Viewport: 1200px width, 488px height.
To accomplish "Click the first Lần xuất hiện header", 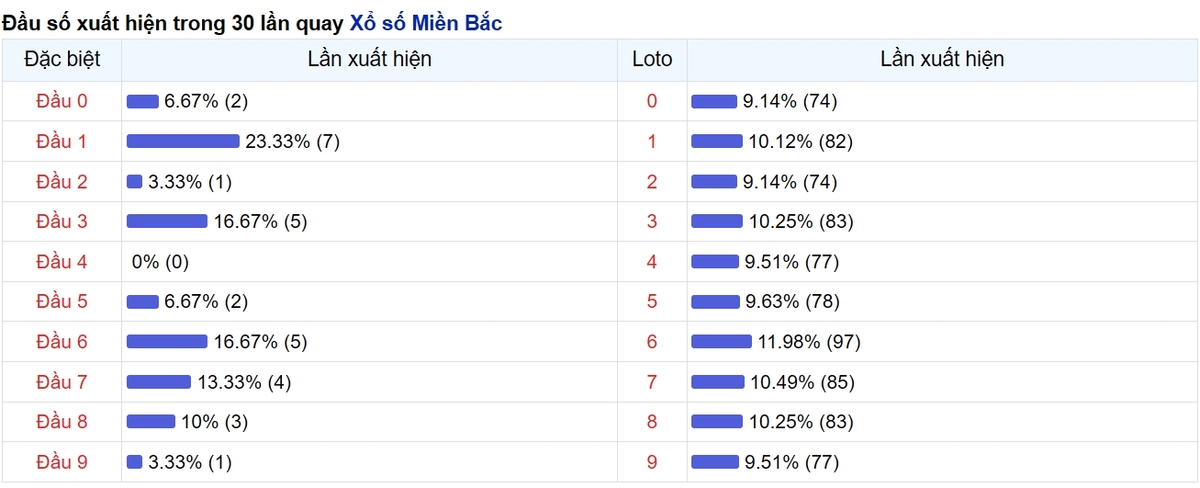I will click(x=369, y=59).
